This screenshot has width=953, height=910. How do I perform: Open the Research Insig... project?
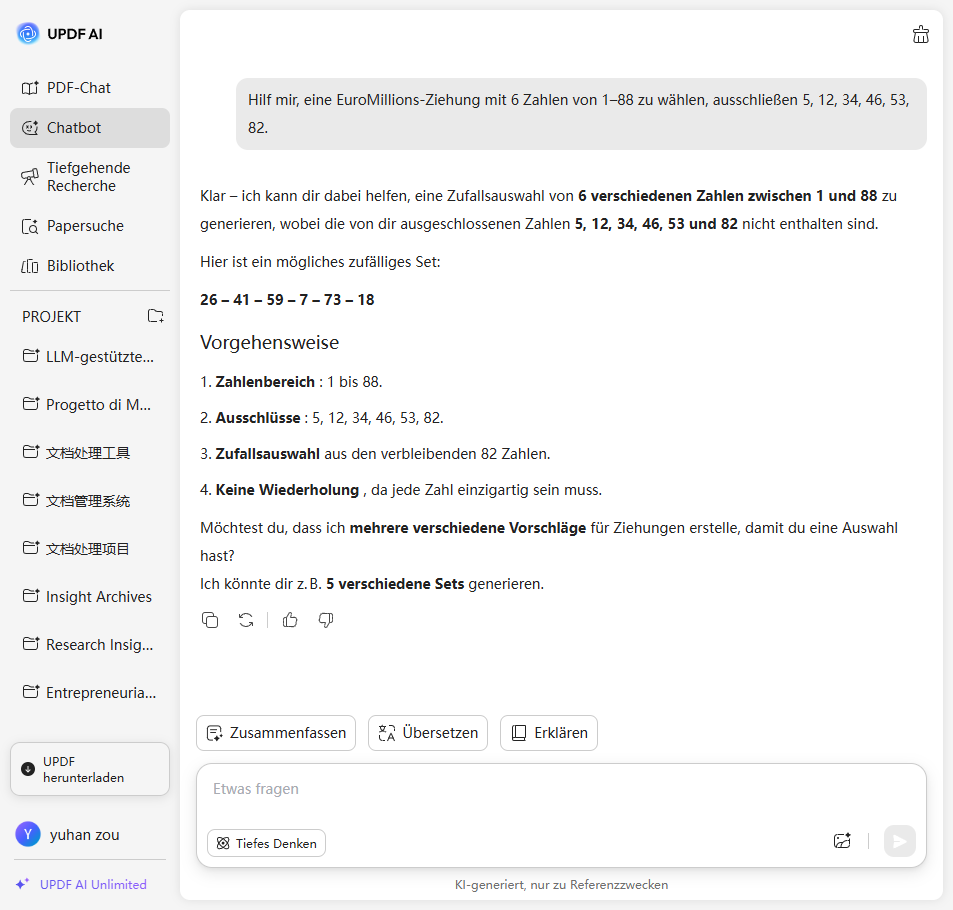[x=90, y=645]
